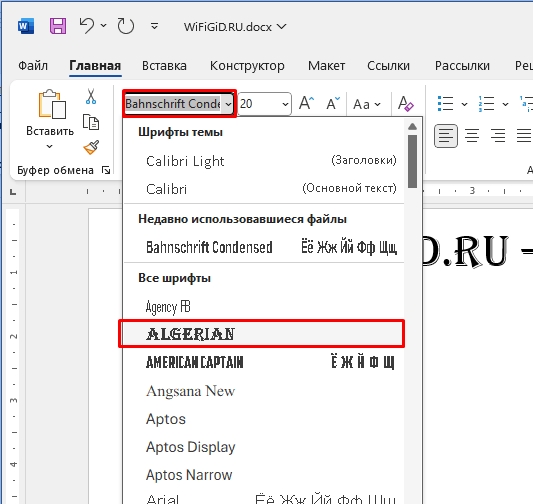Open numbering library dropdown arrow
The height and width of the screenshot is (504, 533).
[x=505, y=104]
